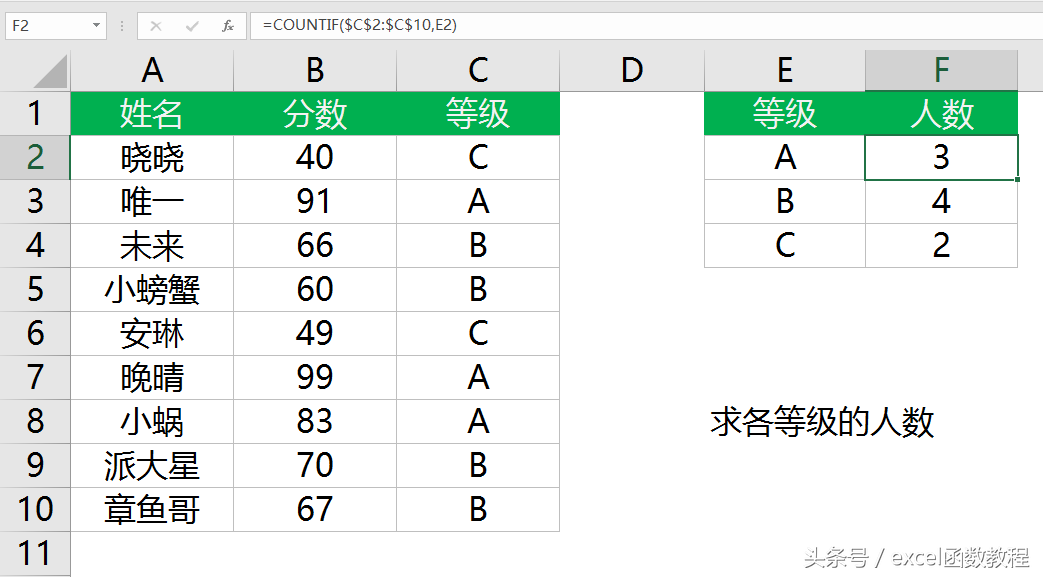The image size is (1043, 577).
Task: Click the grade cell in 晓晓's row
Action: 478,158
